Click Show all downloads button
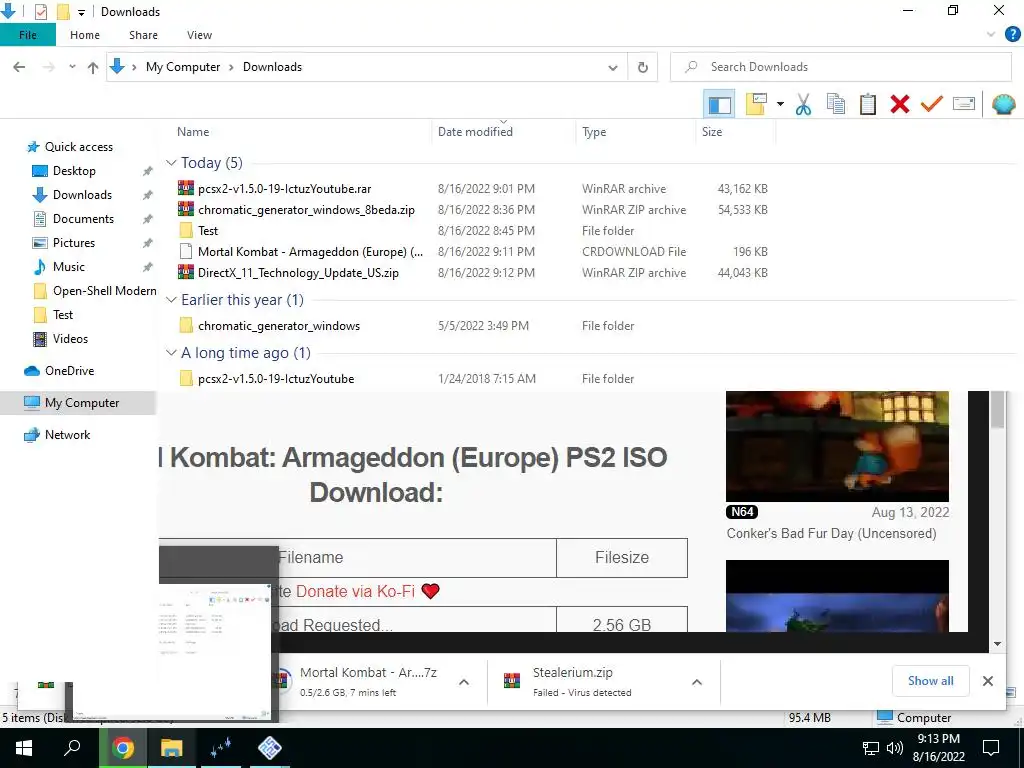Screen dimensions: 1024x768 (931, 681)
